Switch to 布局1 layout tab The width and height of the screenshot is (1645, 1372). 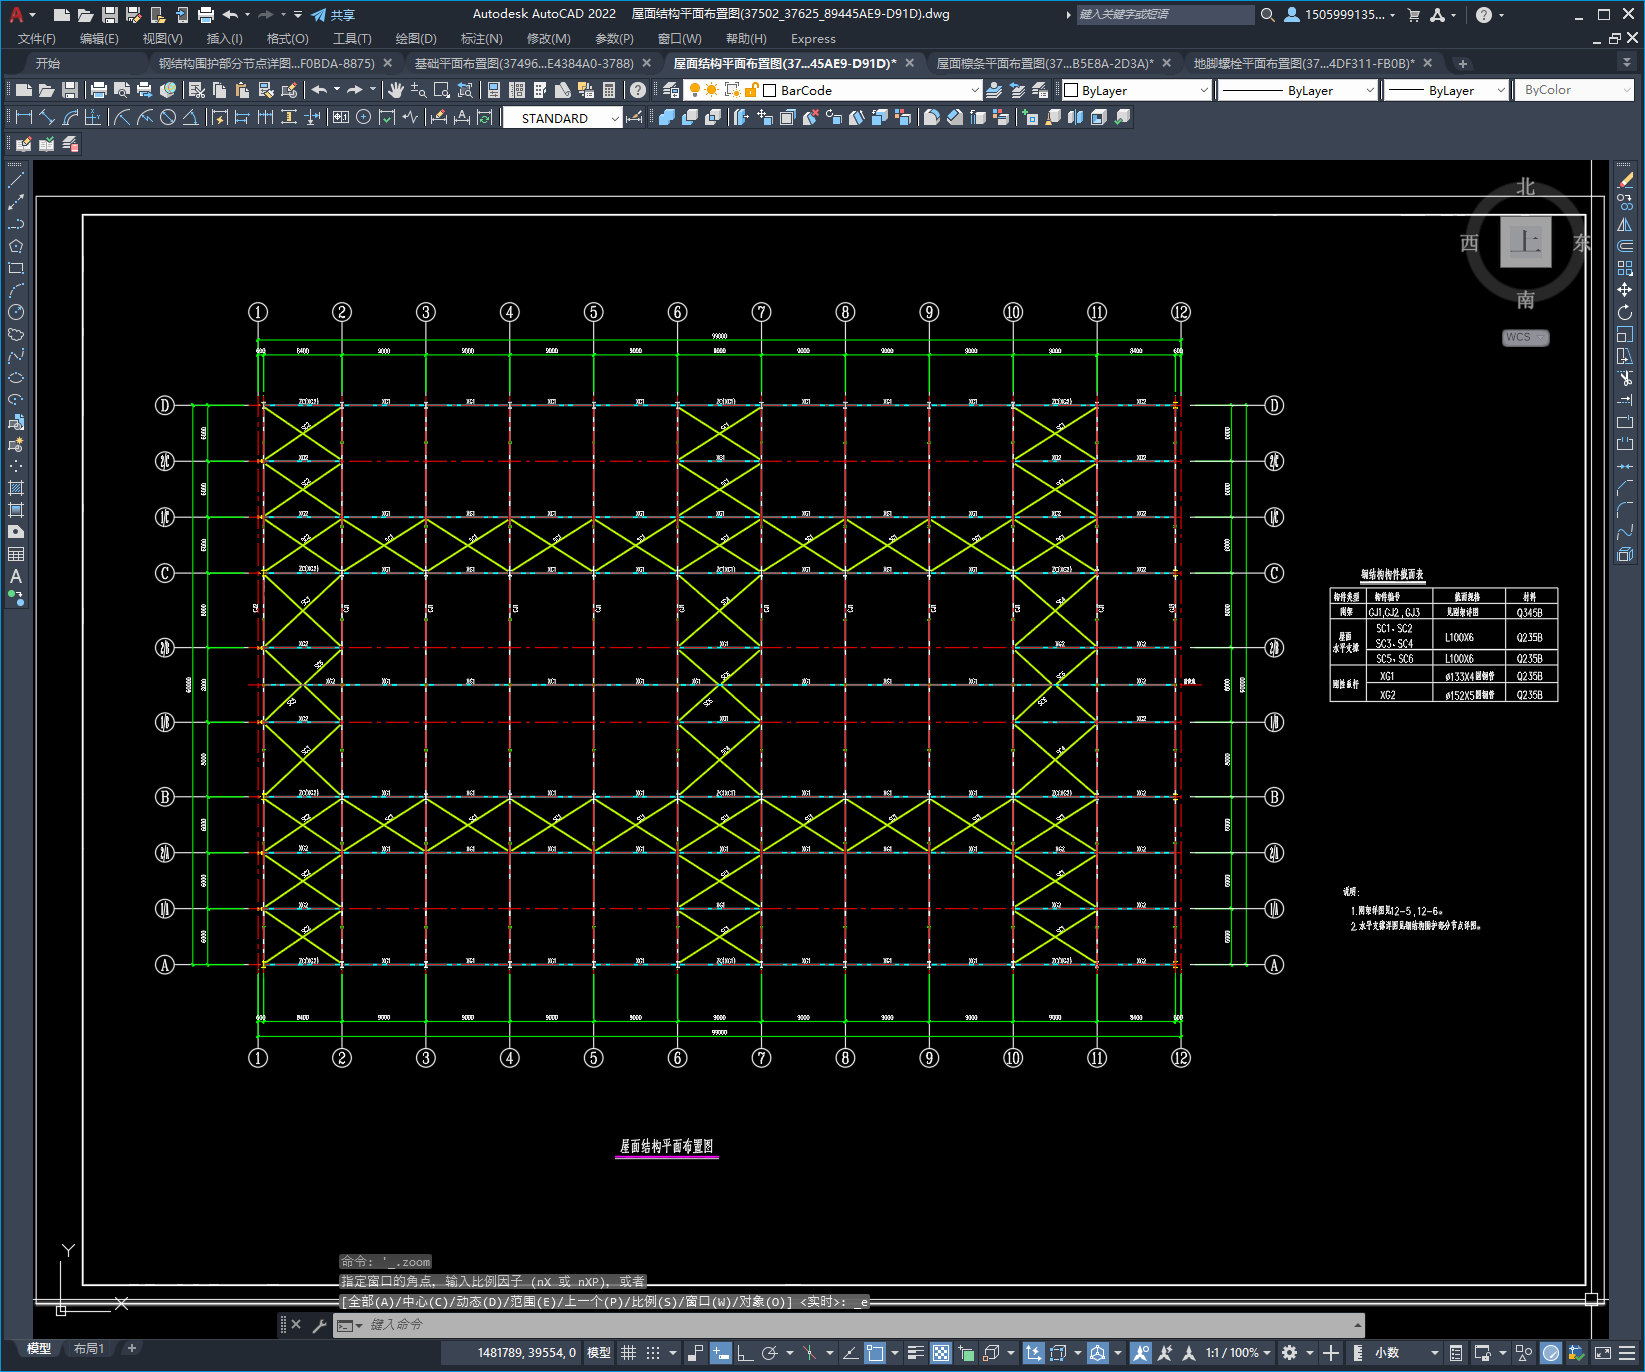point(89,1349)
